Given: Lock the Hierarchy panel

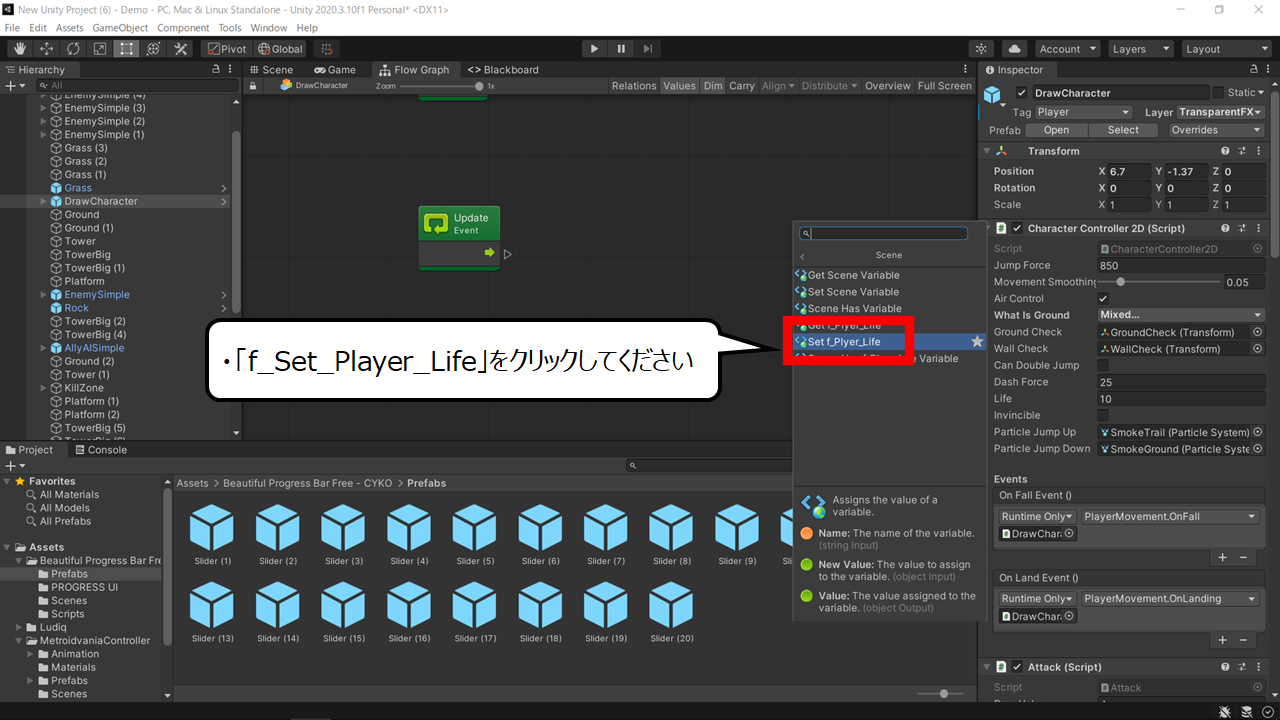Looking at the screenshot, I should [x=216, y=69].
